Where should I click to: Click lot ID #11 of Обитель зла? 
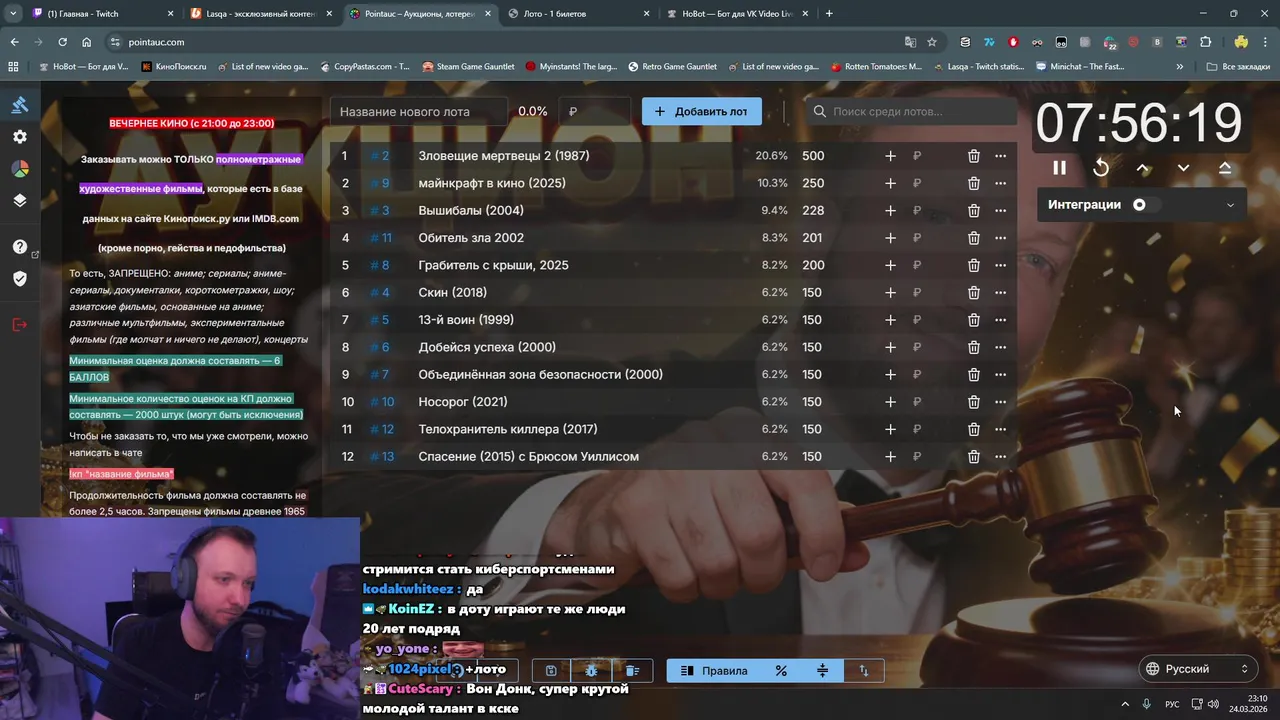pyautogui.click(x=381, y=238)
